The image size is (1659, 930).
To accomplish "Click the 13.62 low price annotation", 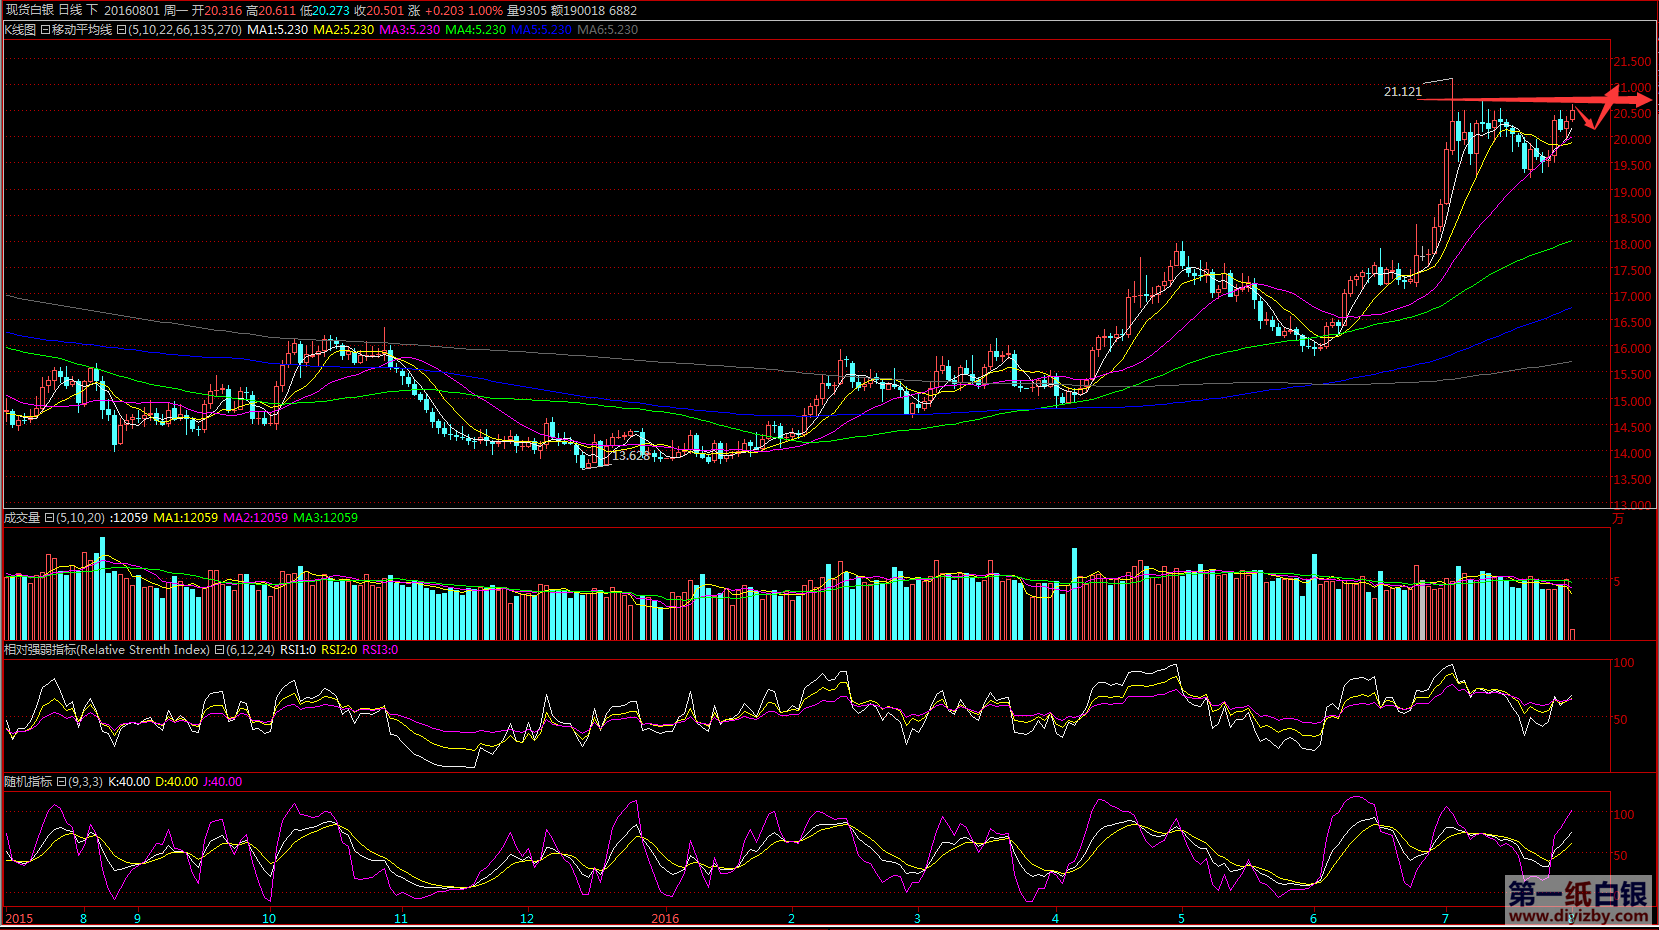I will click(630, 456).
